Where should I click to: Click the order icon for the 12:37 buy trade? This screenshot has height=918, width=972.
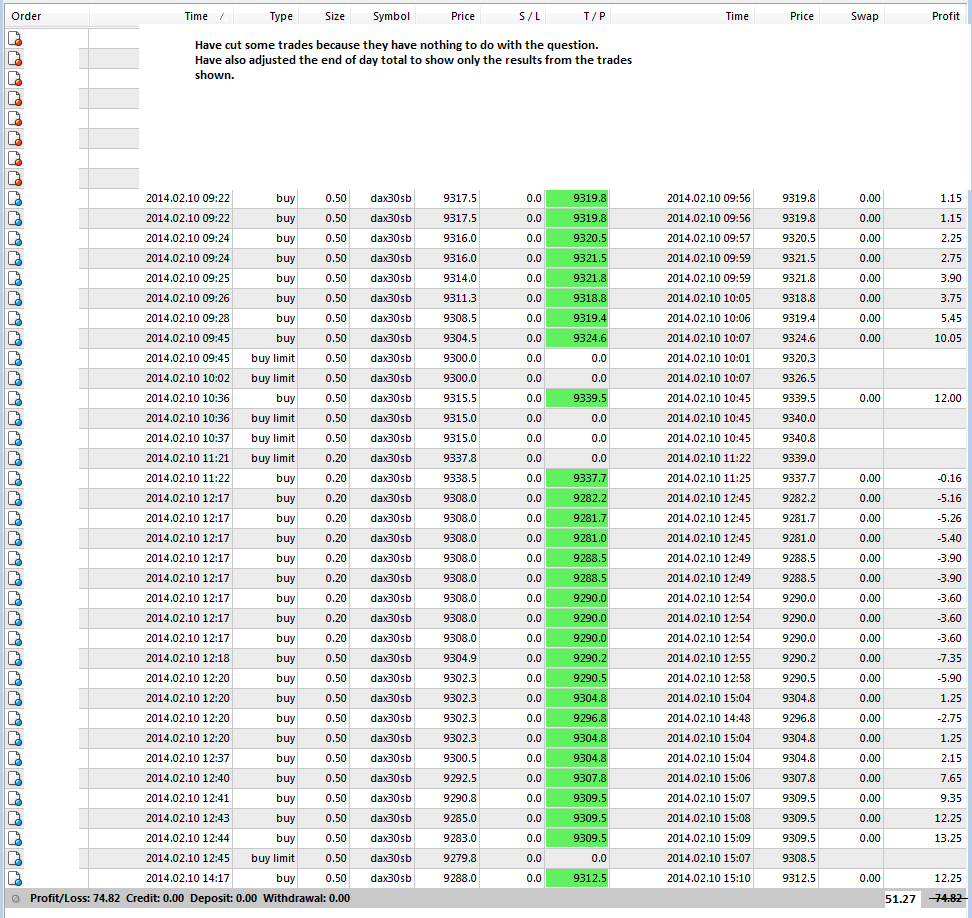pyautogui.click(x=15, y=758)
